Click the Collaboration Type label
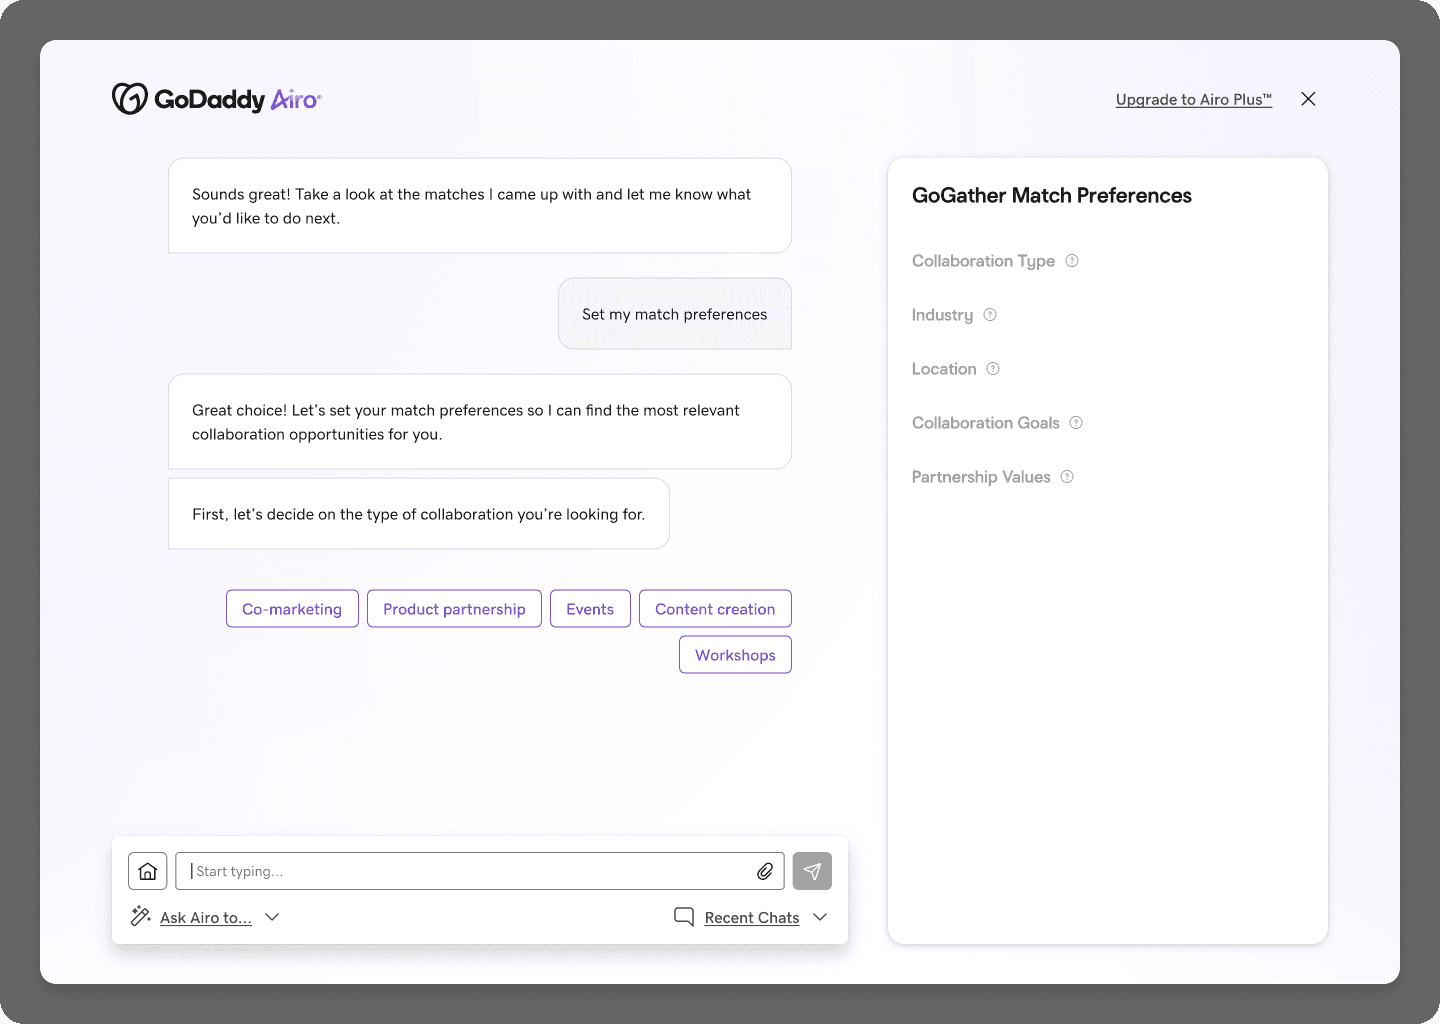Viewport: 1440px width, 1024px height. pyautogui.click(x=983, y=261)
